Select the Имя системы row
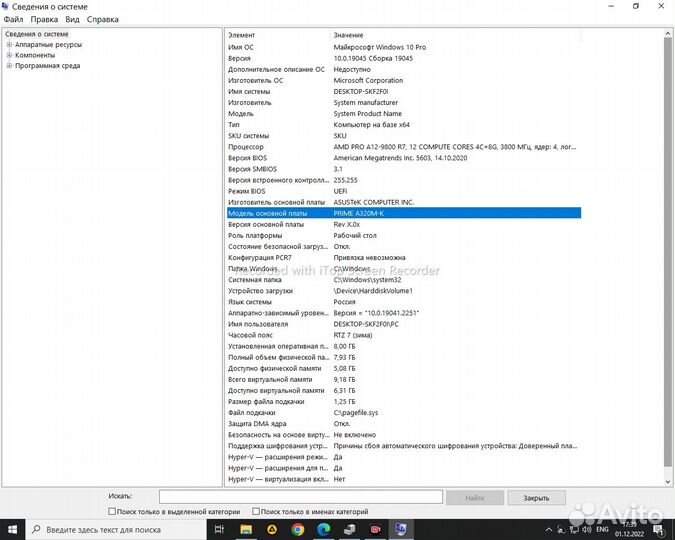The width and height of the screenshot is (675, 540). click(404, 91)
